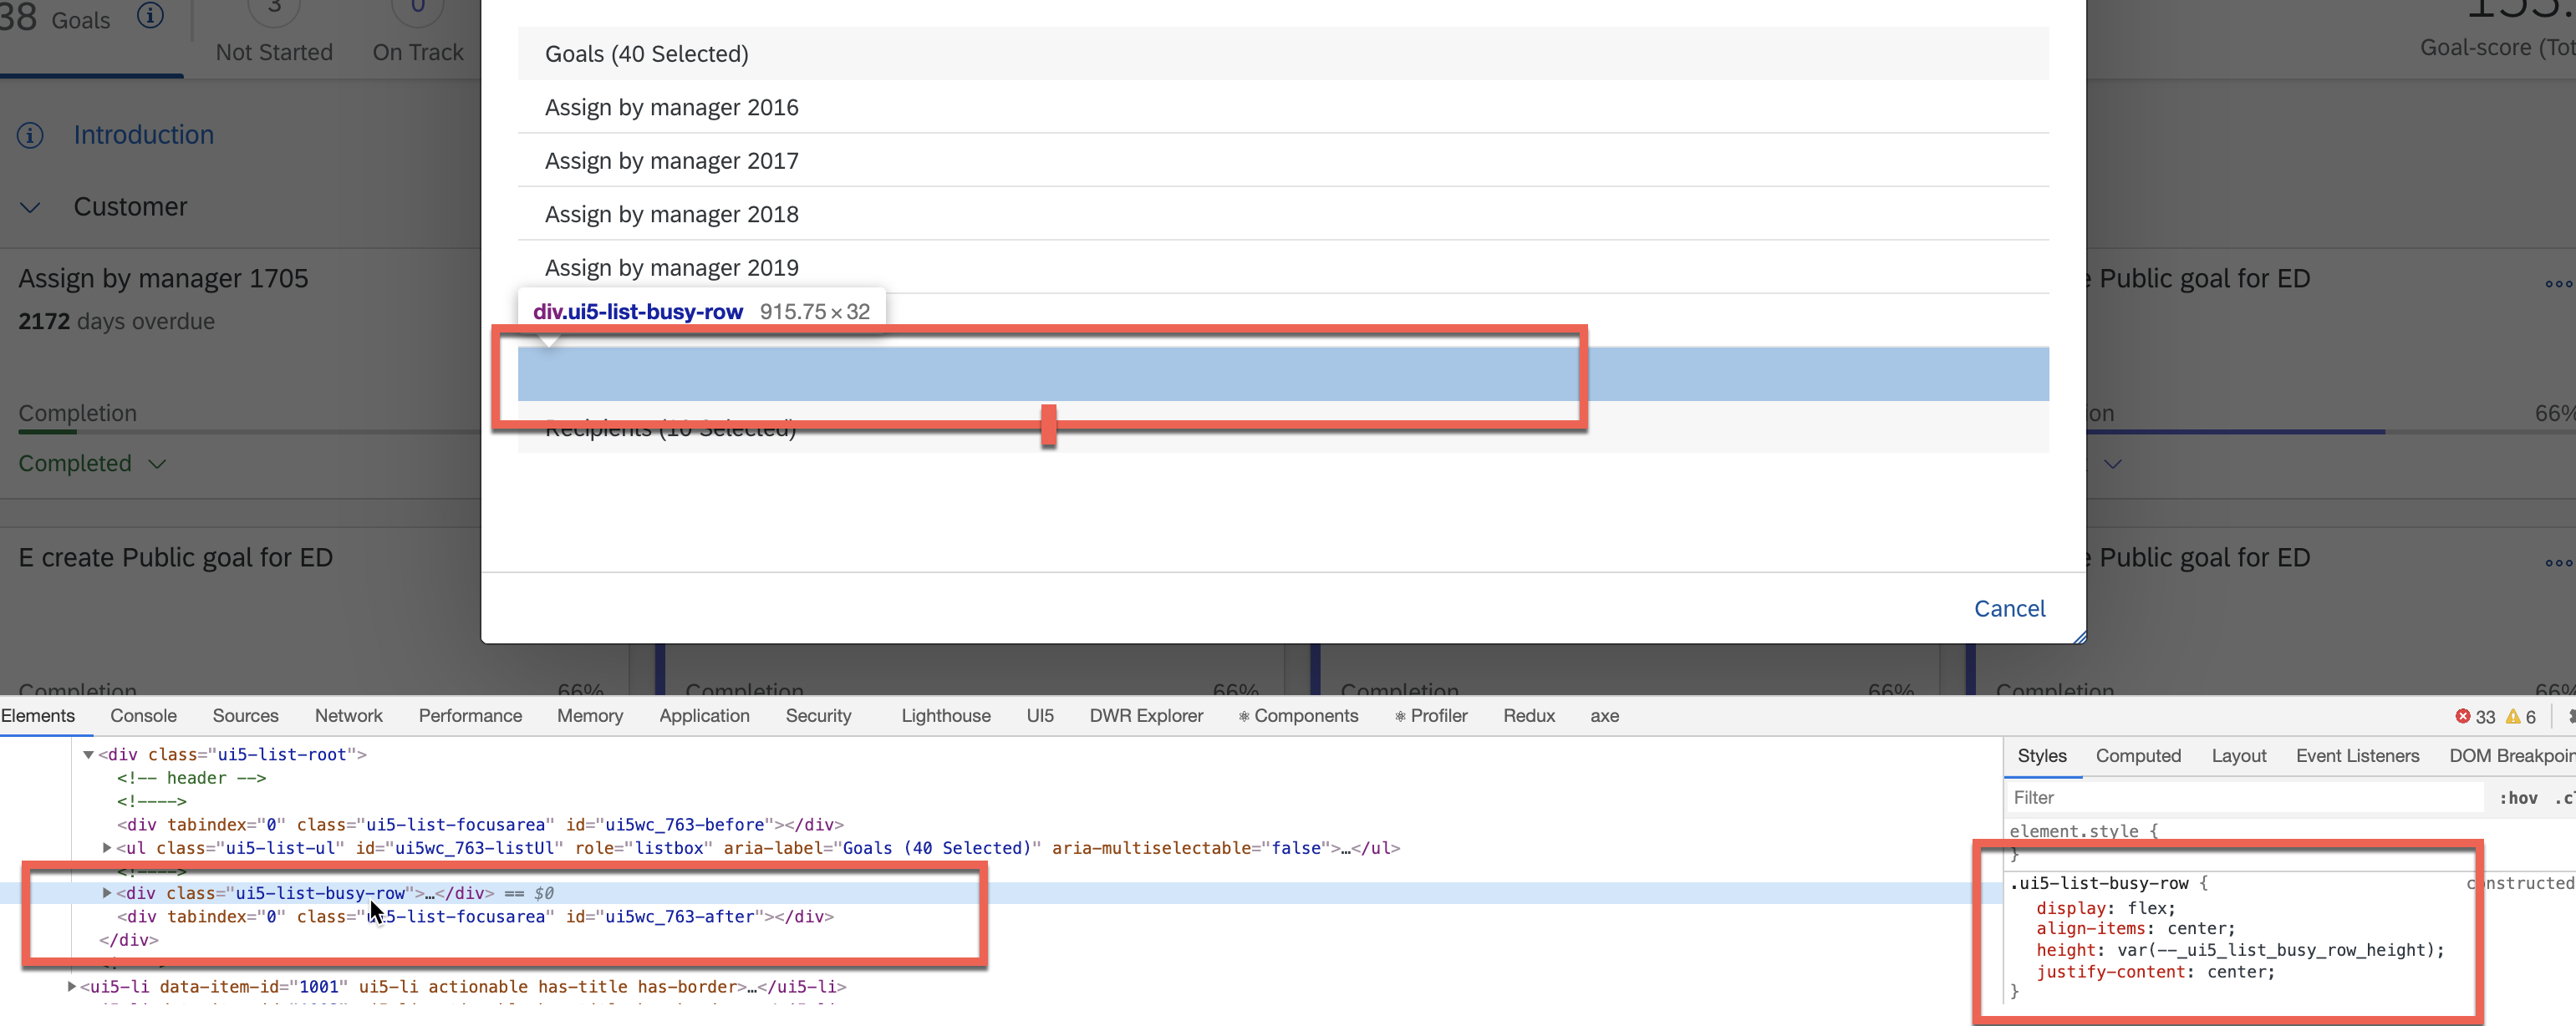The image size is (2576, 1026).
Task: Expand the ui5-list-ul listbox node
Action: point(107,848)
